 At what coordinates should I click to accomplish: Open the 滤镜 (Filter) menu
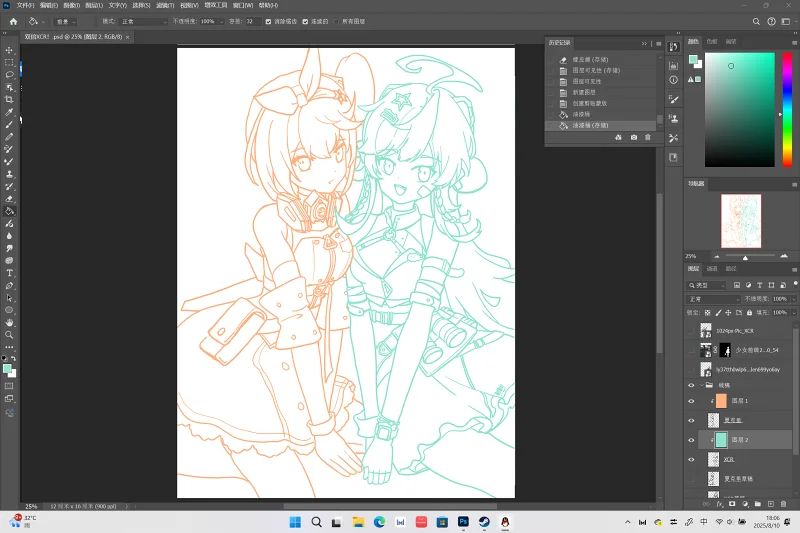162,5
